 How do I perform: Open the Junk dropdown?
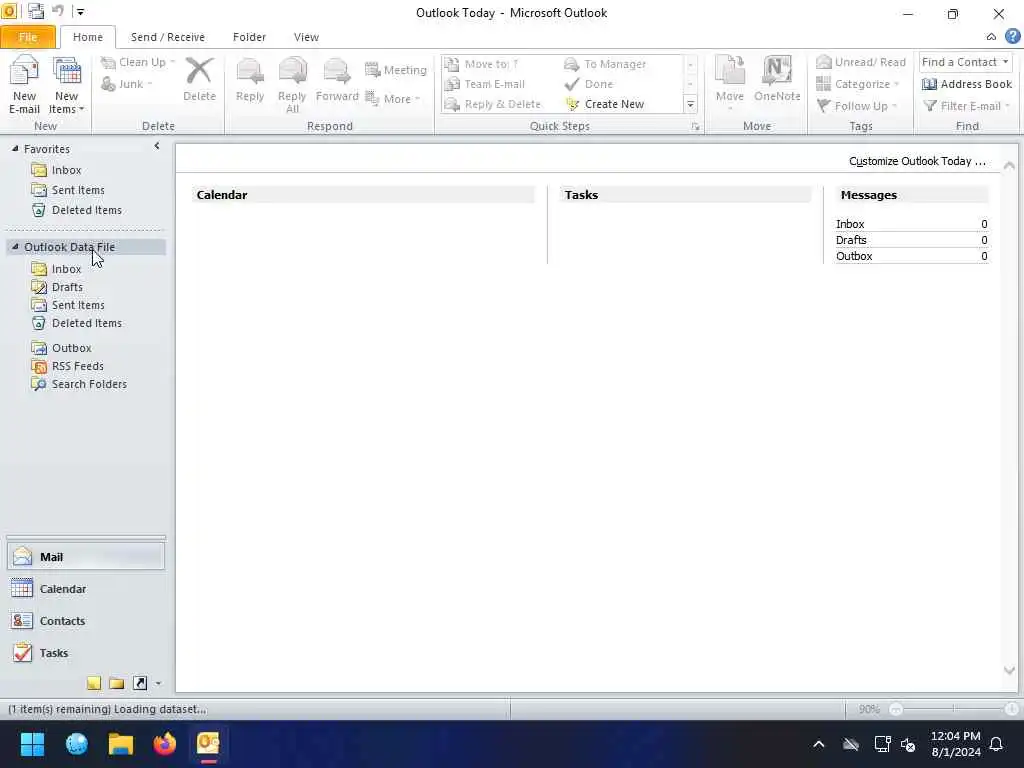click(x=127, y=84)
